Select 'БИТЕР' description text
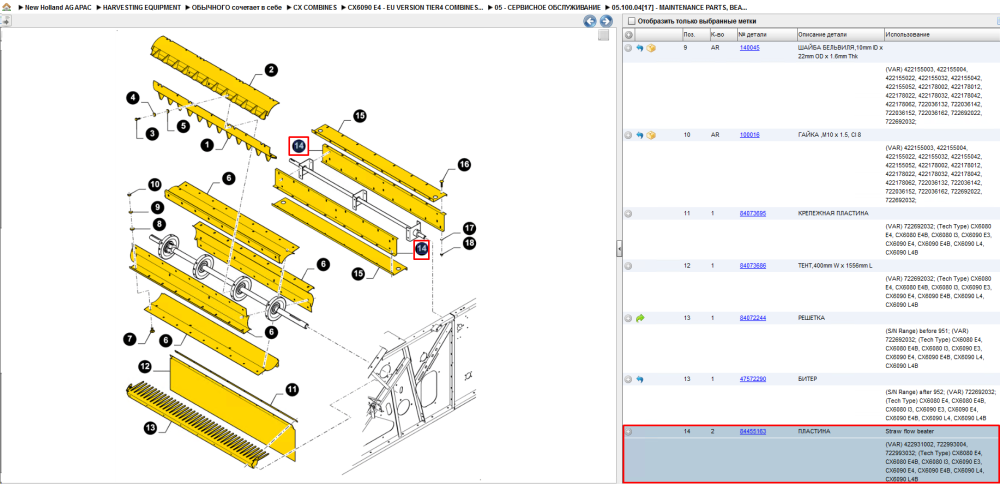Viewport: 1000px width, 484px height. pos(807,379)
